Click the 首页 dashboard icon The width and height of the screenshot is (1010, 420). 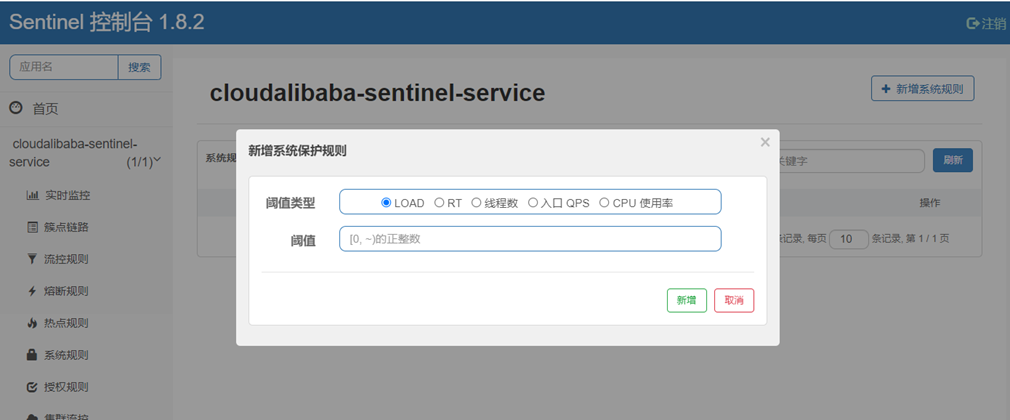coord(16,108)
